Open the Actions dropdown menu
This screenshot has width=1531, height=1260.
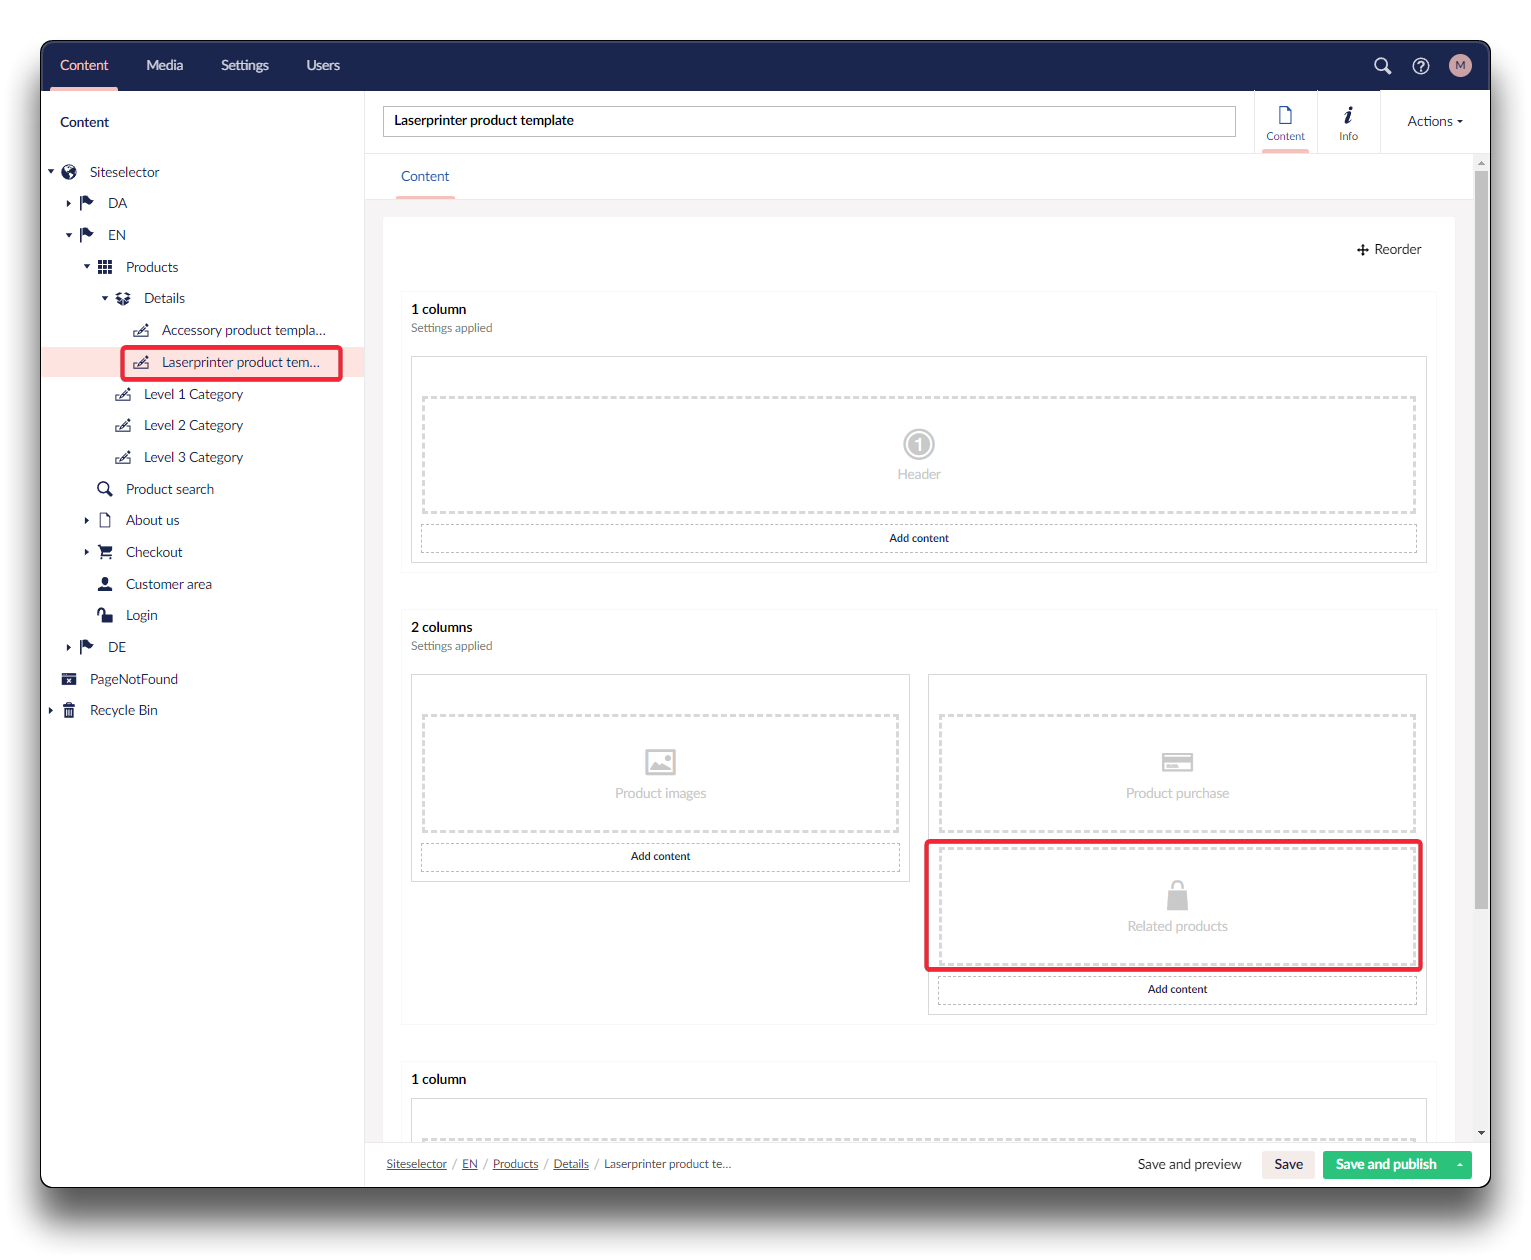1434,122
